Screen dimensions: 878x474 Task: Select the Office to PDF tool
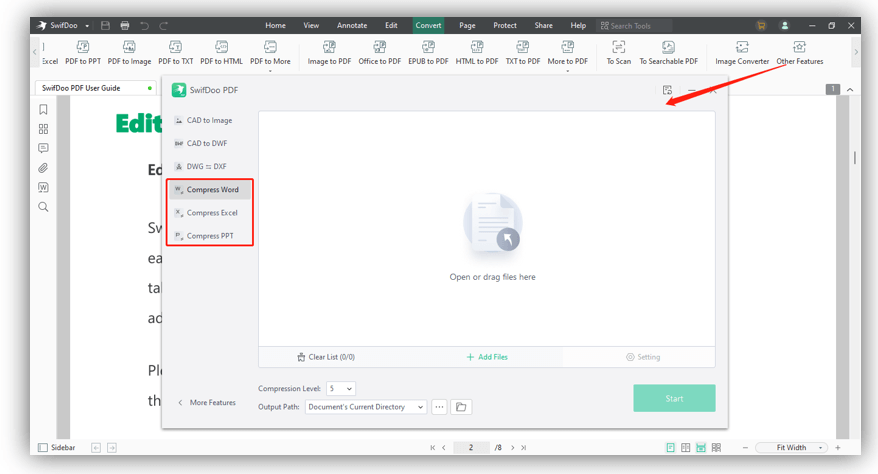(x=380, y=53)
